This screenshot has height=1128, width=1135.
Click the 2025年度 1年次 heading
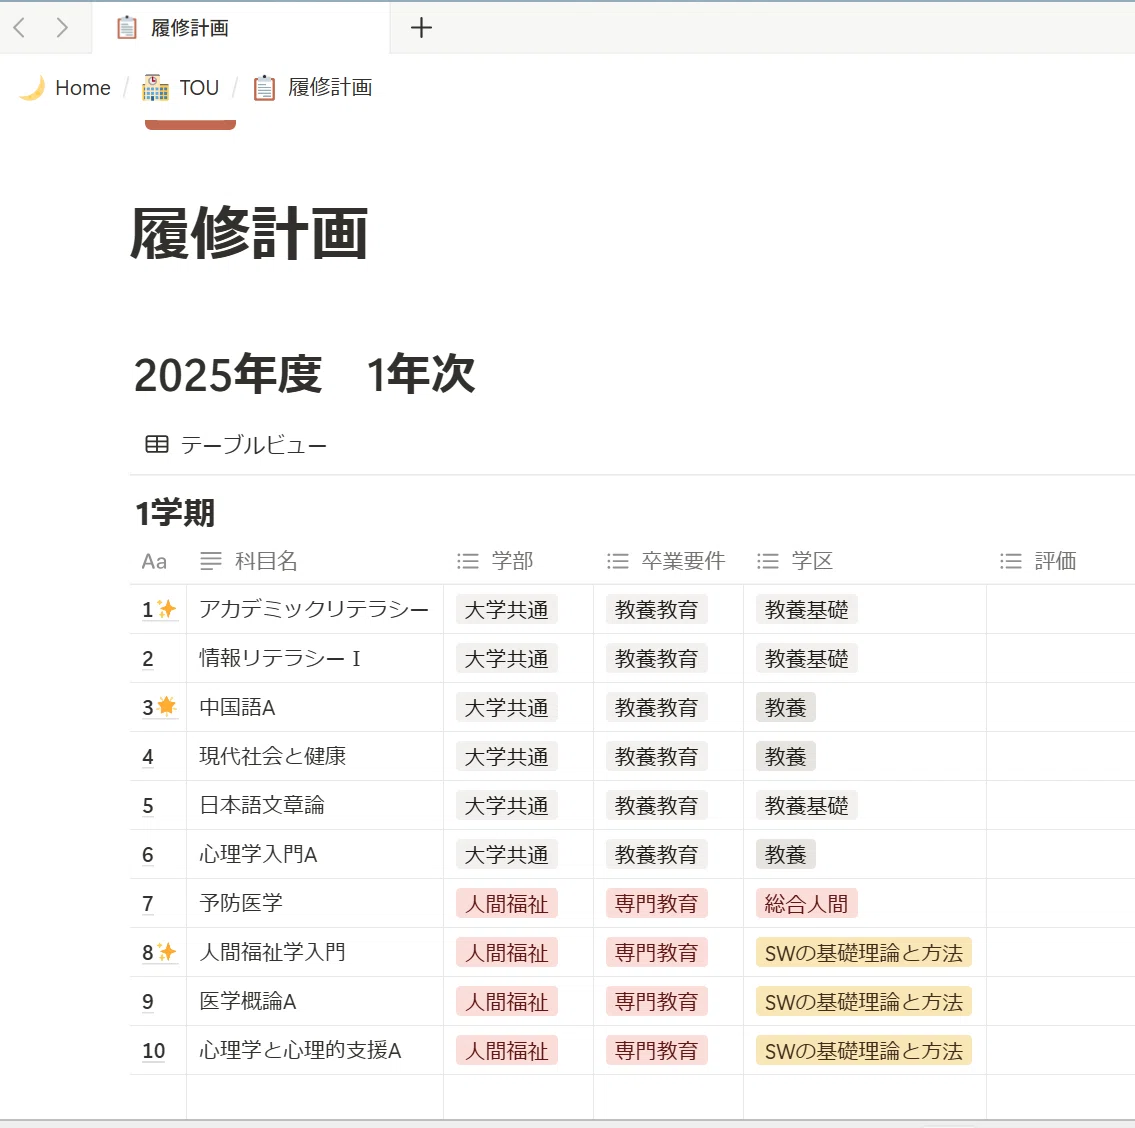[x=304, y=374]
